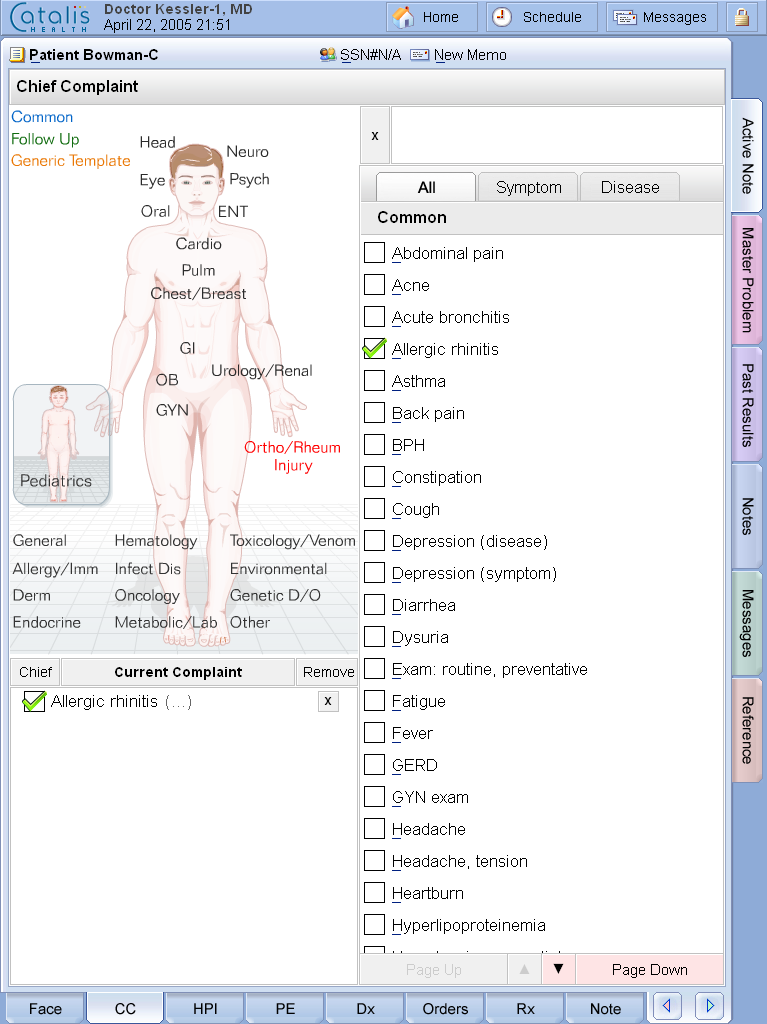Click the grey up triangle arrow
The image size is (767, 1024).
point(525,969)
